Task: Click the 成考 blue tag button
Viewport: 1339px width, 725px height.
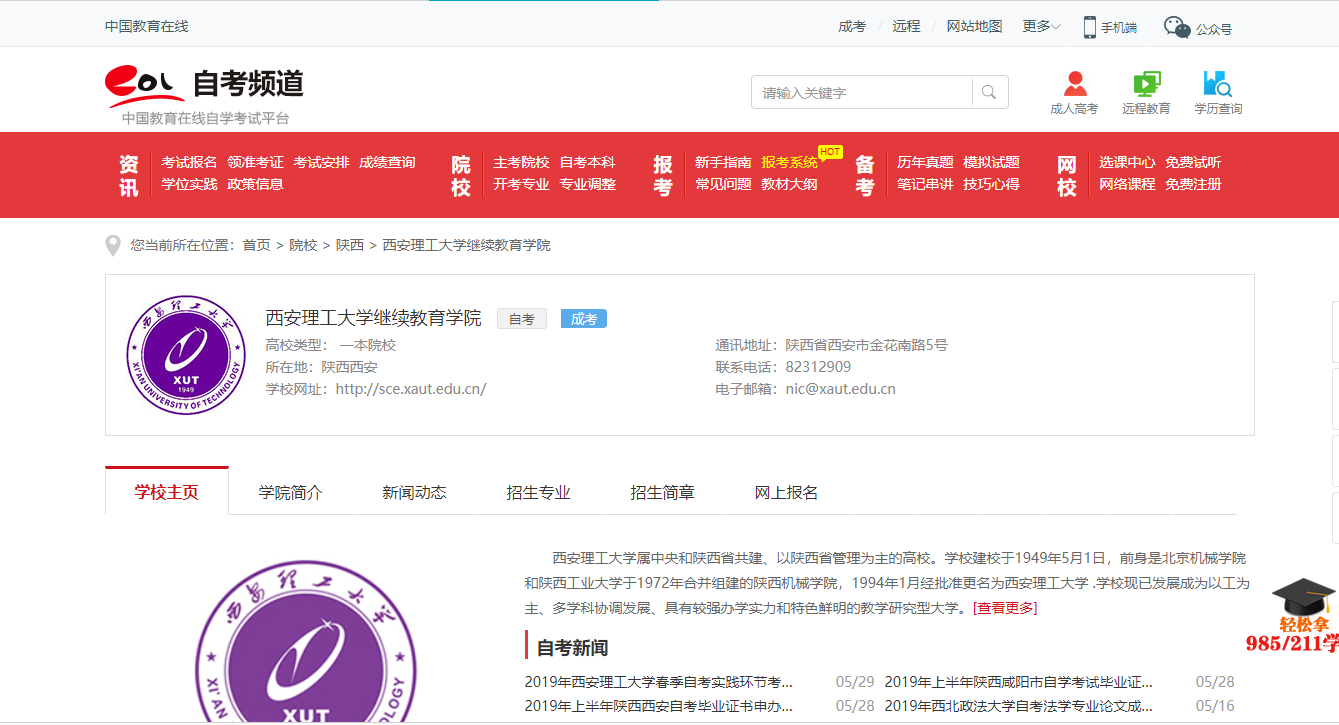Action: point(584,319)
